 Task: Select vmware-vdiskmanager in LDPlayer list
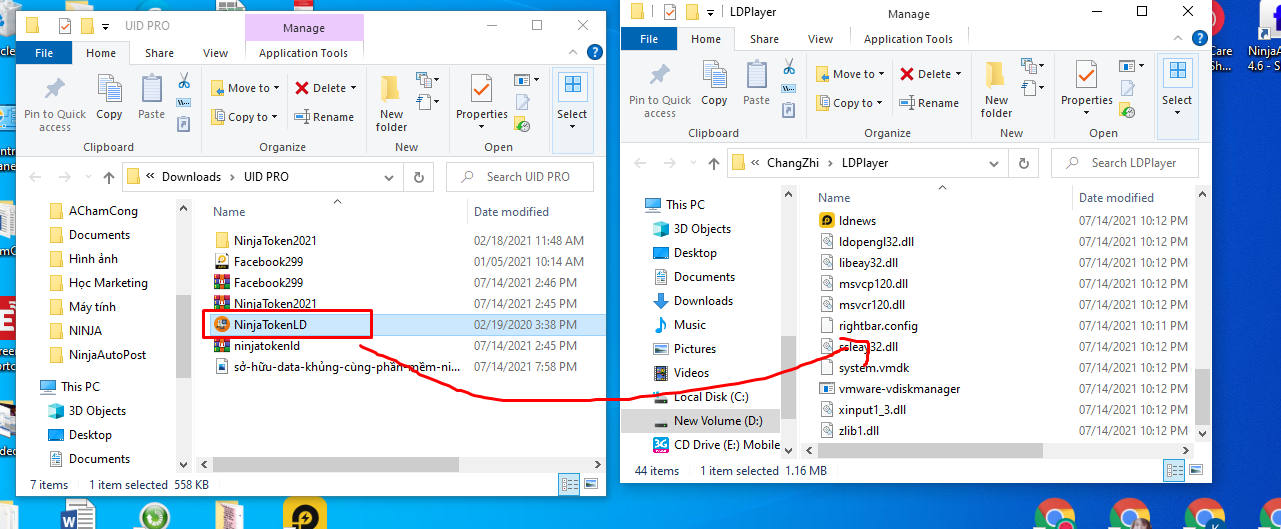tap(899, 389)
